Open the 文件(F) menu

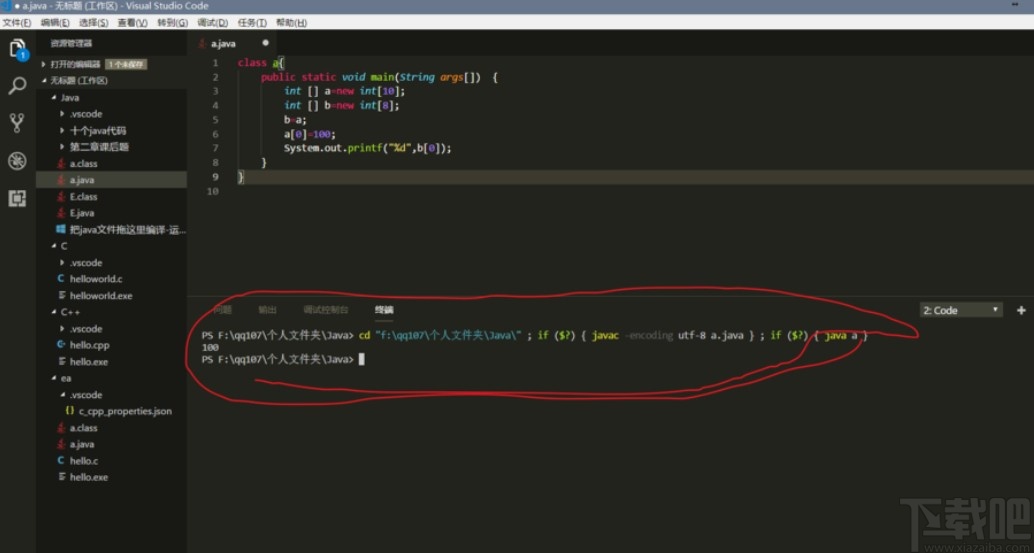(x=16, y=22)
